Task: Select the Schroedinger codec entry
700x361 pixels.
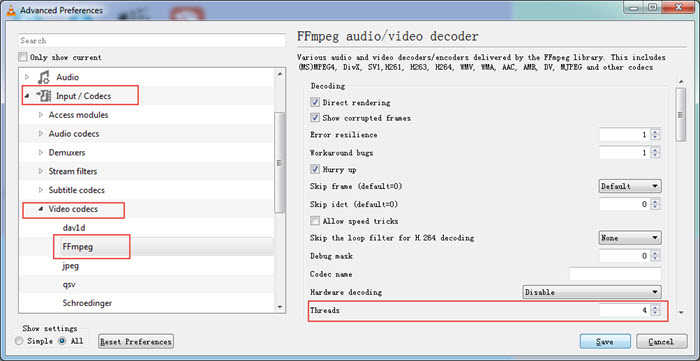Action: pos(87,303)
